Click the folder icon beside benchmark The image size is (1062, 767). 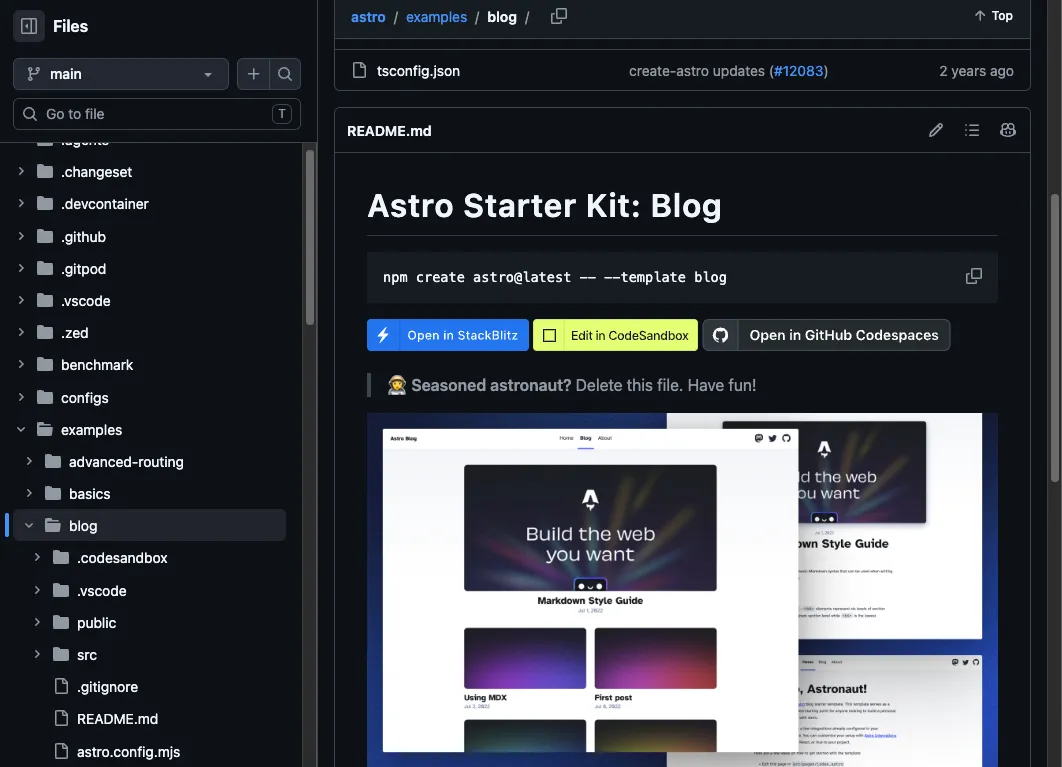tap(45, 365)
